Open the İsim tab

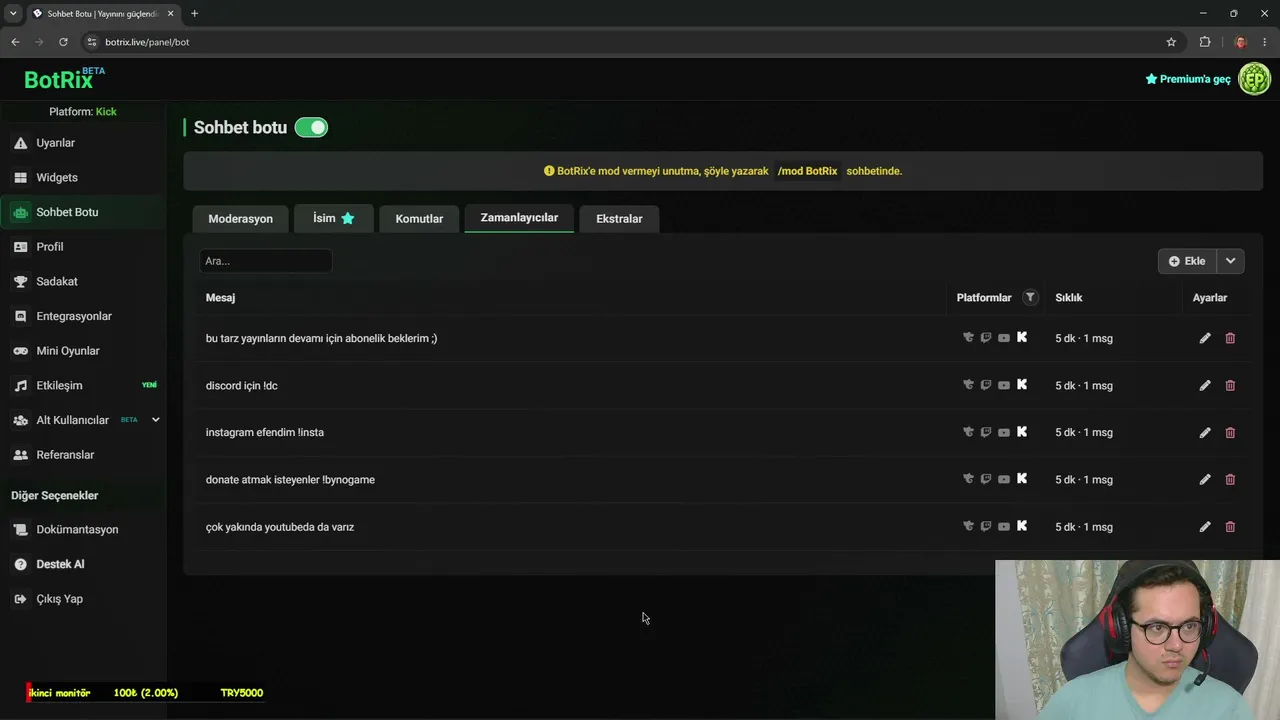pos(334,218)
